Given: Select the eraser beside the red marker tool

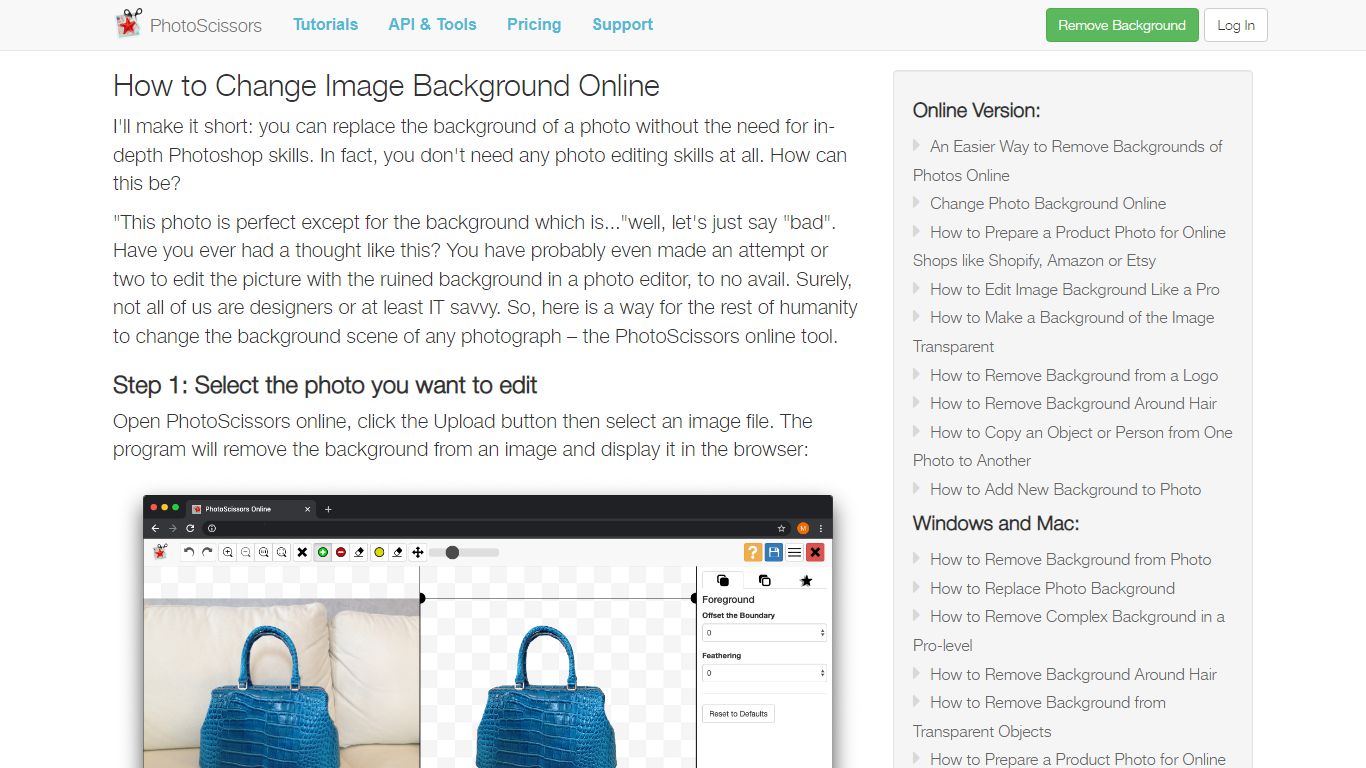Looking at the screenshot, I should (x=359, y=552).
